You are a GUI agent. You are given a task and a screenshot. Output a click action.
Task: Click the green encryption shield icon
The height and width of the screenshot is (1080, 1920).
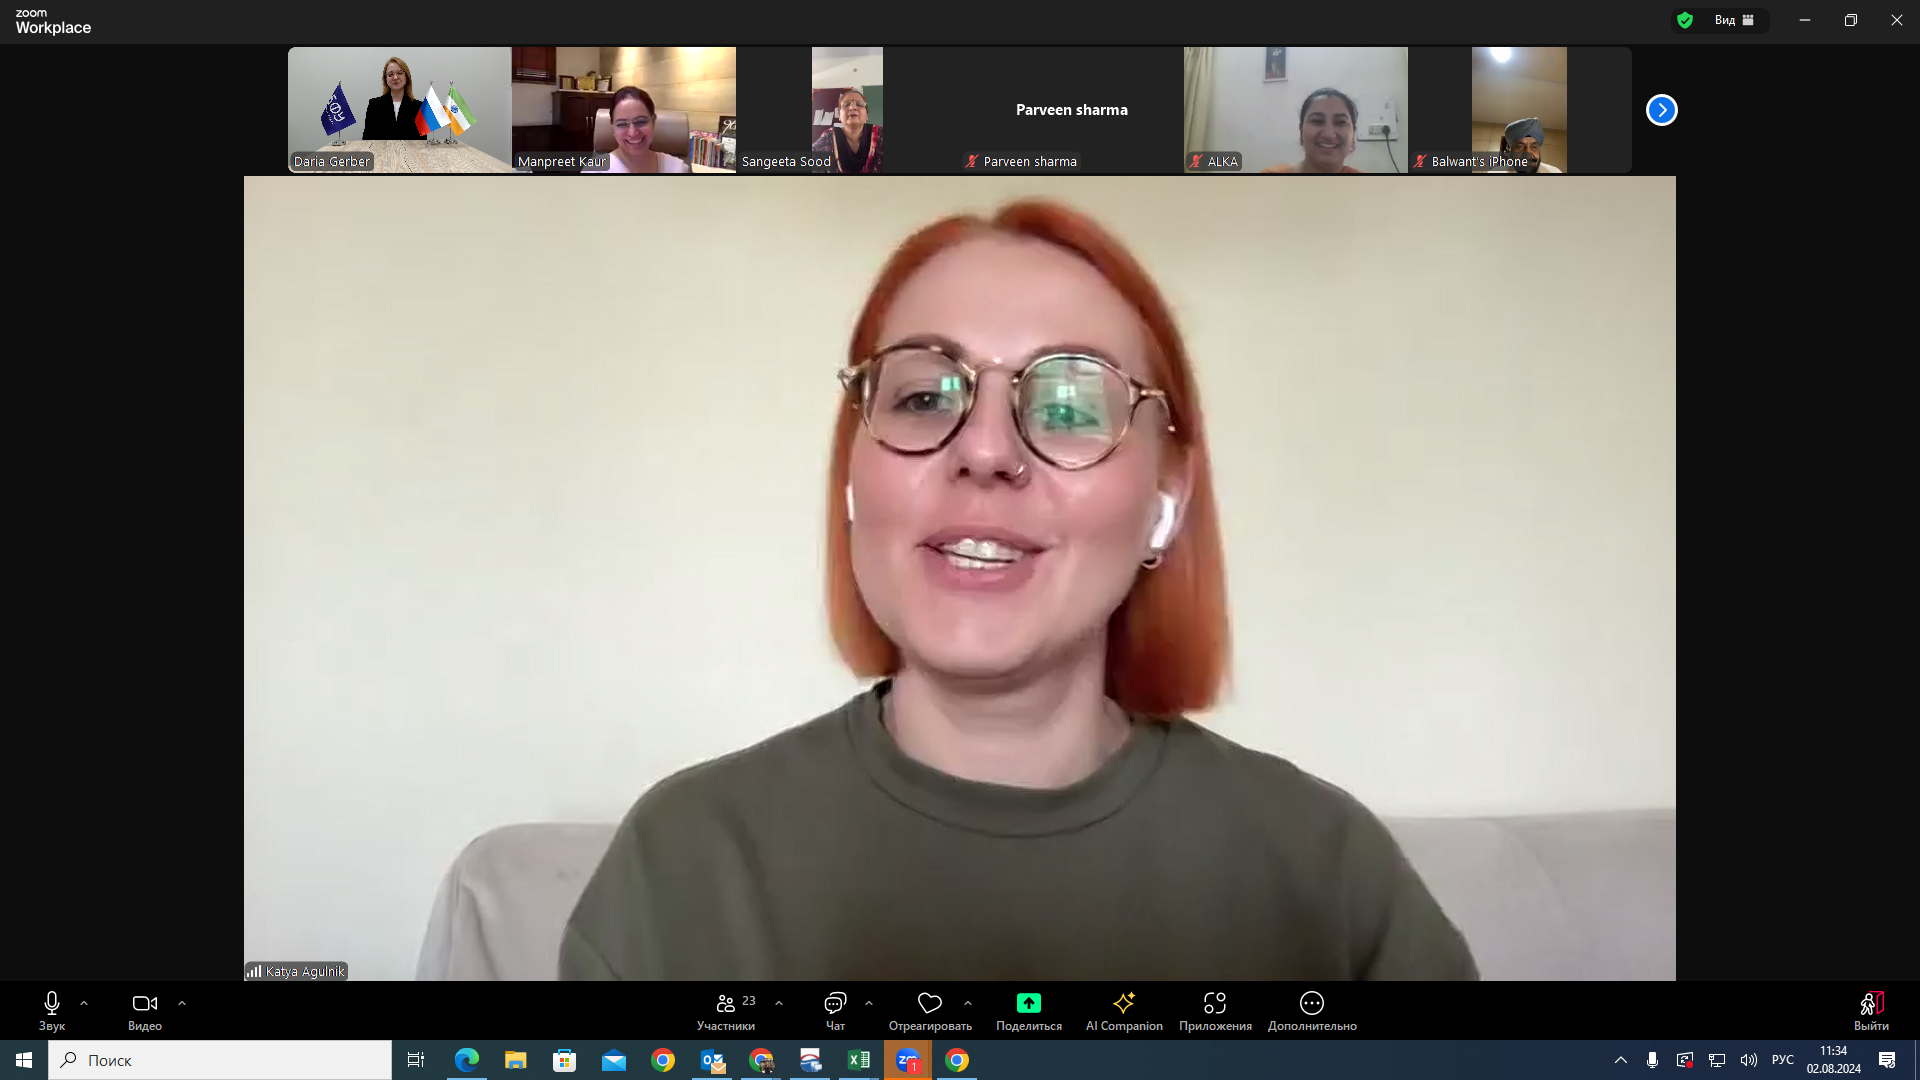point(1685,20)
